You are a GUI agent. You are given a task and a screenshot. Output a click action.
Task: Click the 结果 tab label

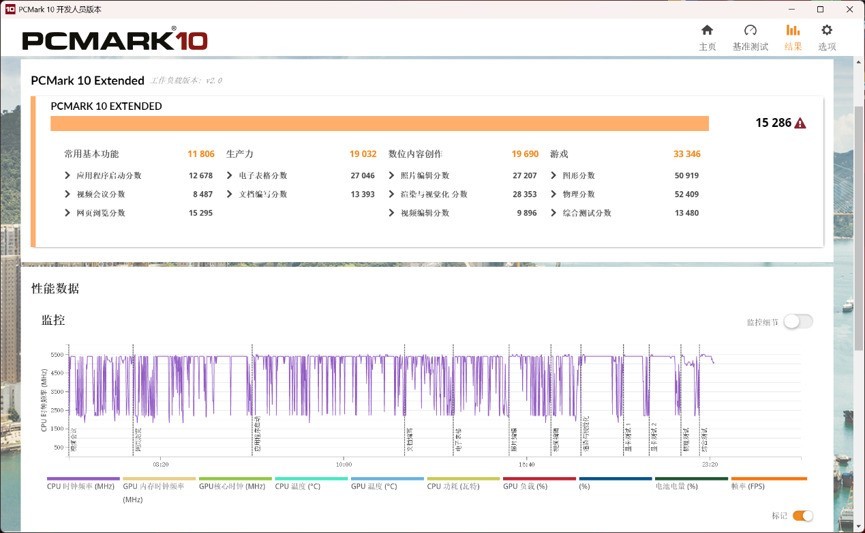pos(793,47)
